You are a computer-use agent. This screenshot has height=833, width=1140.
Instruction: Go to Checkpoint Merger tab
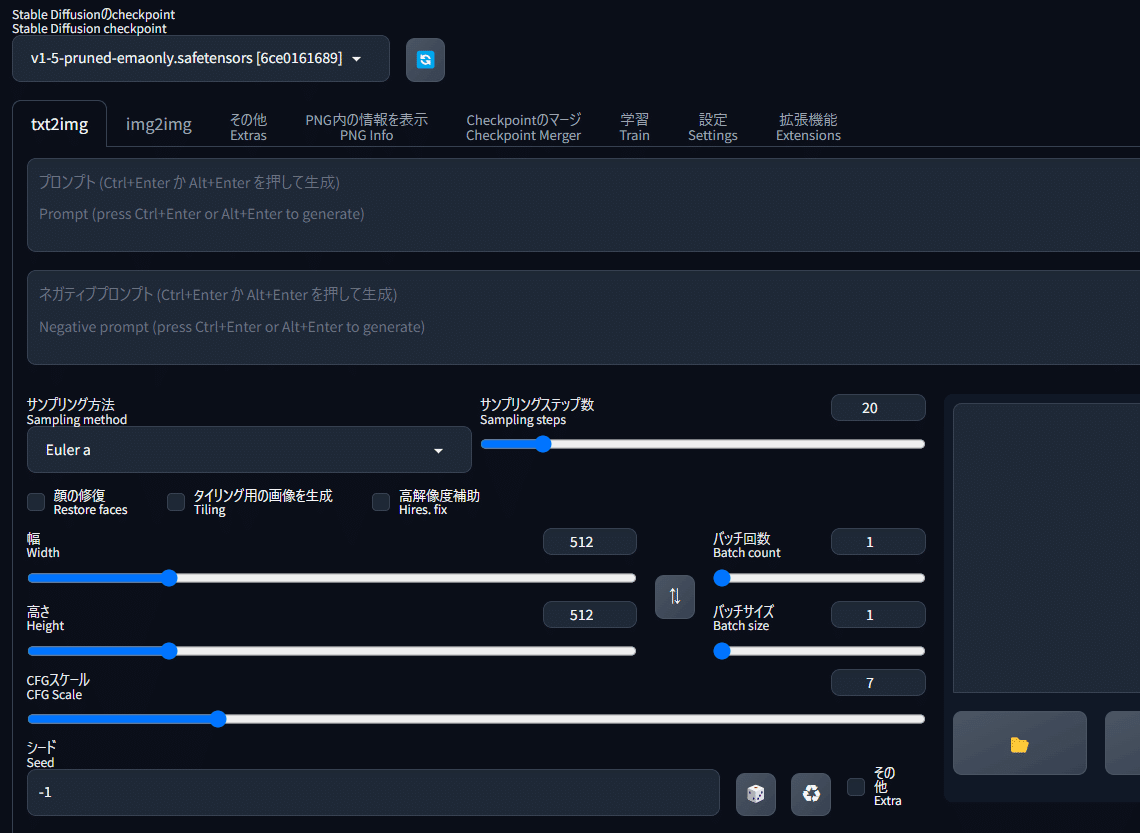click(x=523, y=127)
